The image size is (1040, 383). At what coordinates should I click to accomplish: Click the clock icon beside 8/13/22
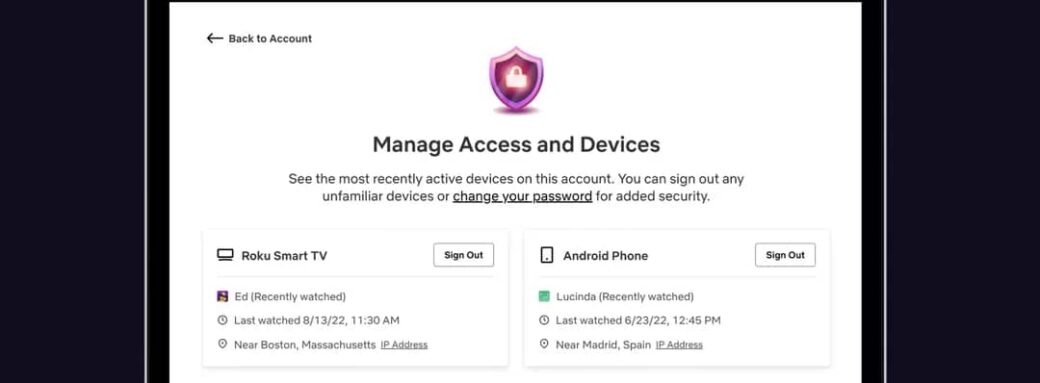pos(223,321)
